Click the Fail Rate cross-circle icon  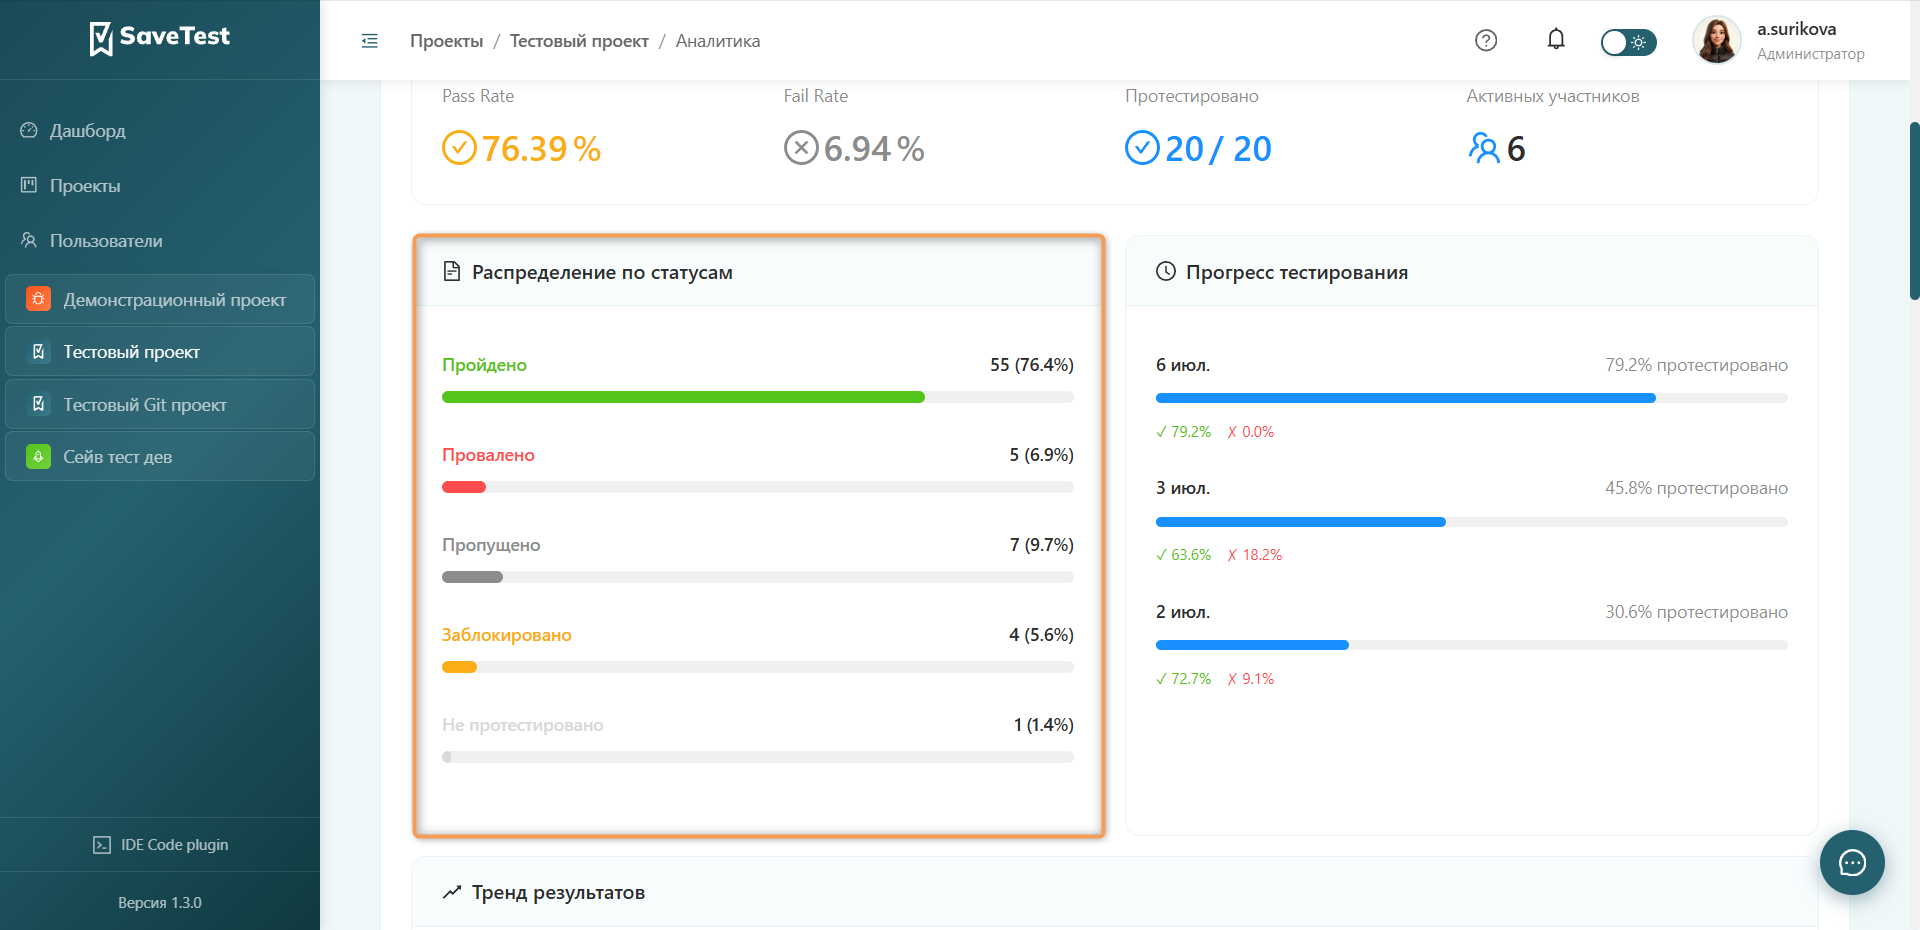pos(801,148)
